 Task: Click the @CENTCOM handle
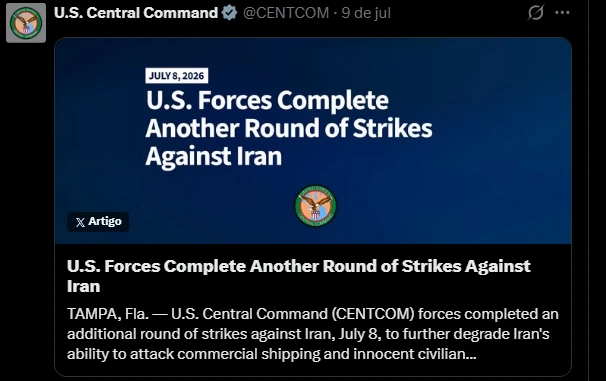286,13
